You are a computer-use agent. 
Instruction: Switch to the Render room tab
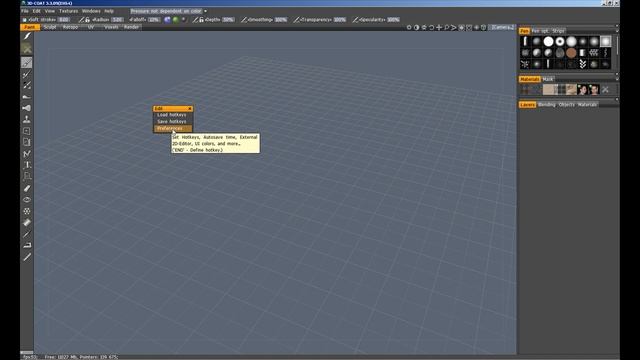click(x=131, y=27)
